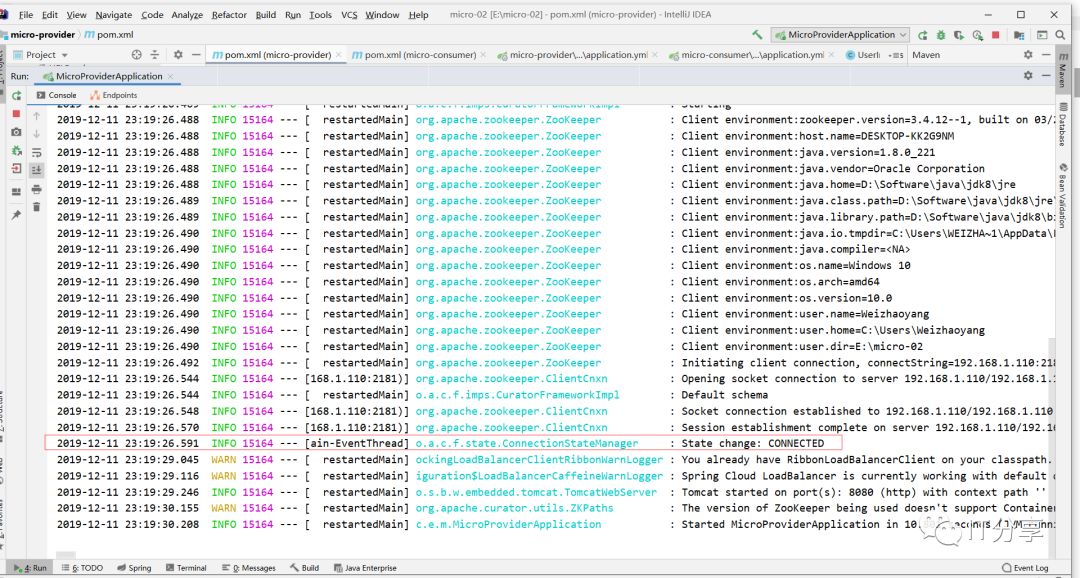Open the Messages tool window
Image resolution: width=1080 pixels, height=578 pixels.
[x=249, y=568]
